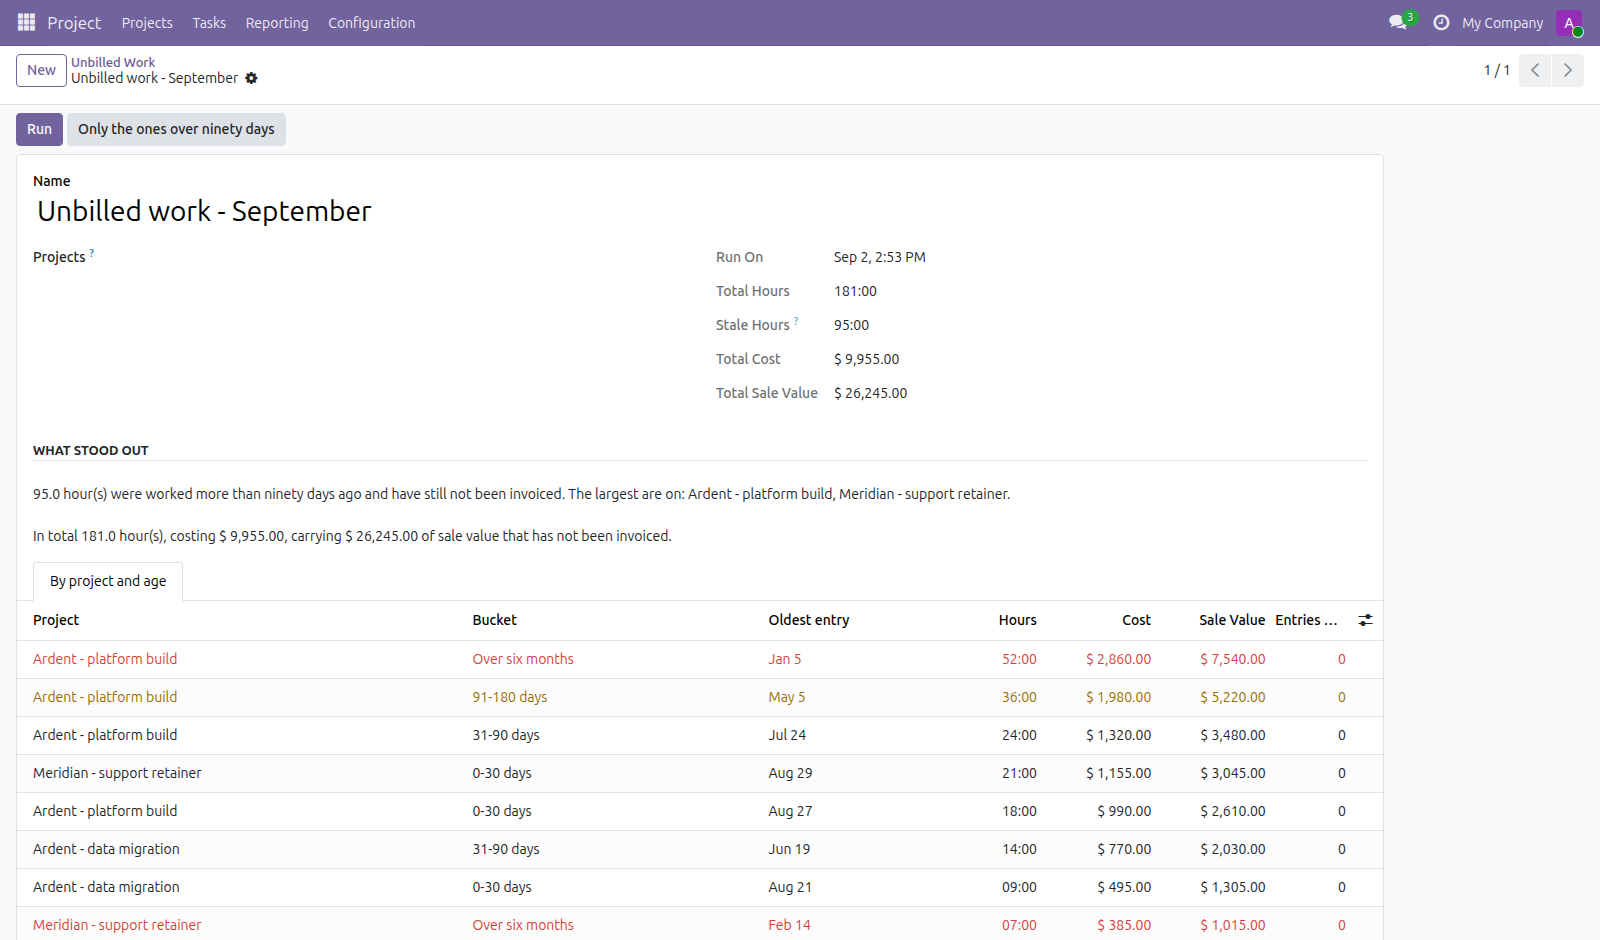The image size is (1600, 940).
Task: Click the Name title input field
Action: pos(700,211)
